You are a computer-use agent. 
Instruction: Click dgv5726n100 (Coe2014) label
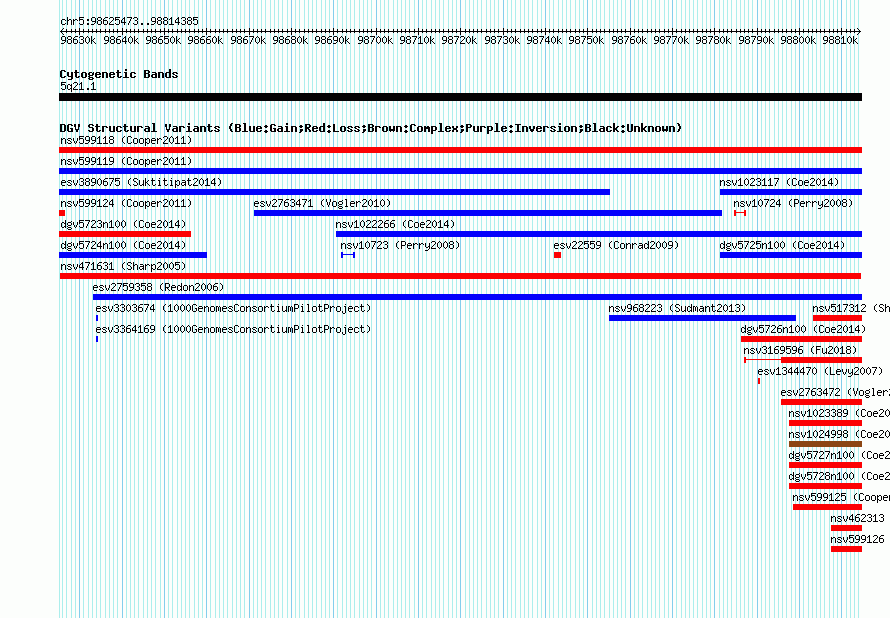803,329
